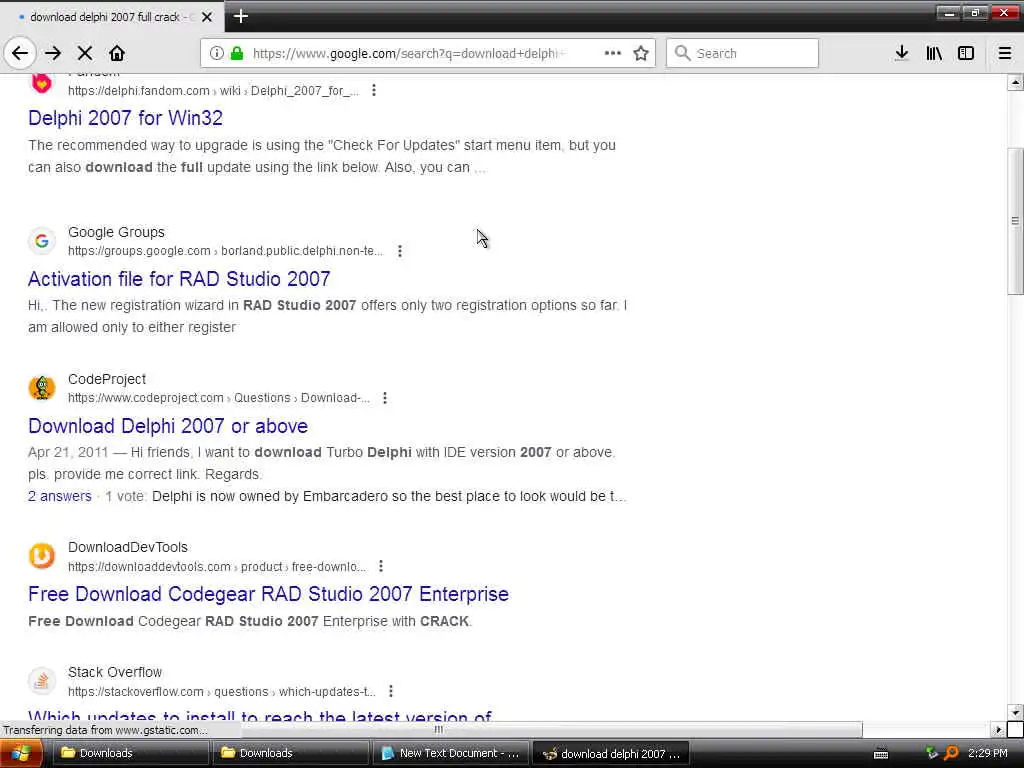Open the CodeProject result options menu
This screenshot has width=1024, height=768.
click(385, 398)
